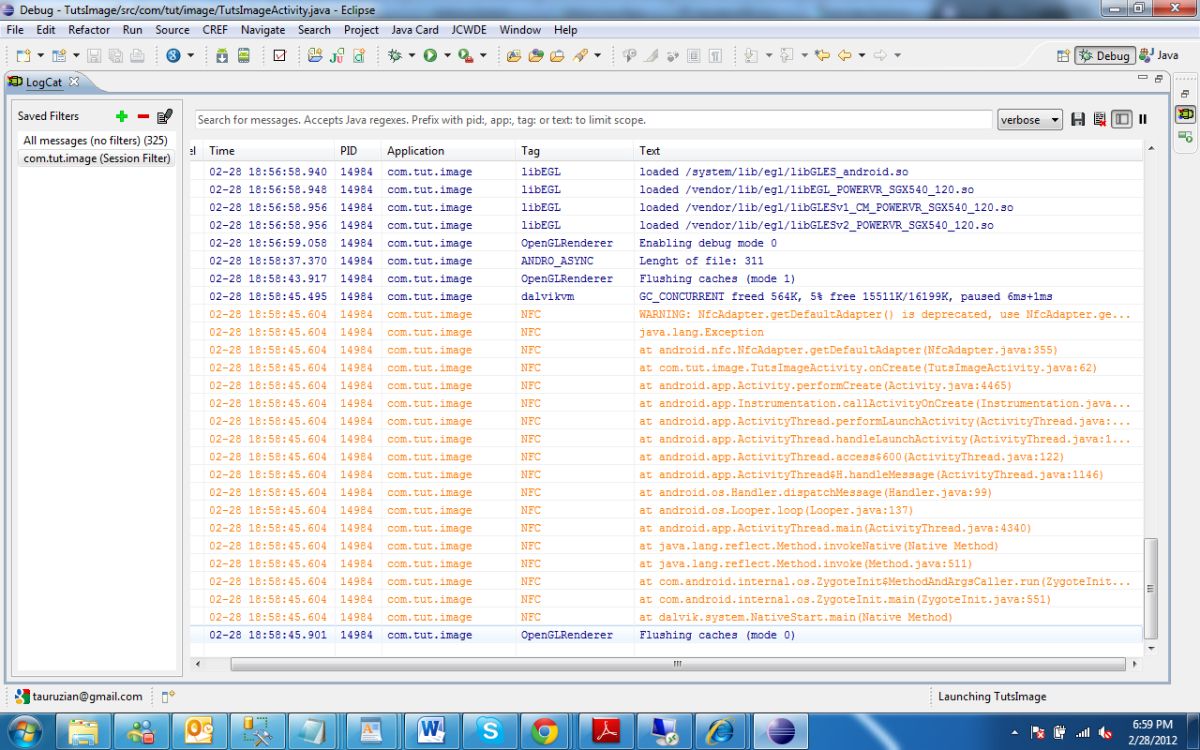Click the New file toolbar icon
This screenshot has height=750, width=1200.
[x=23, y=56]
